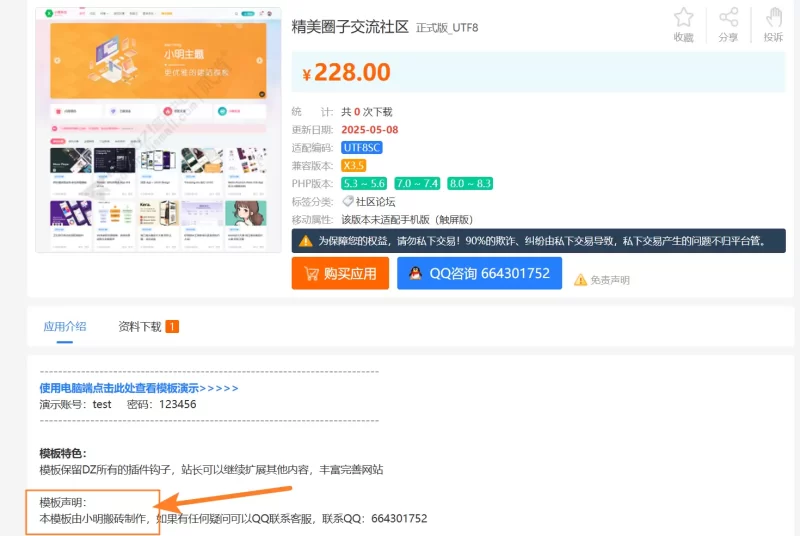Click the shopping cart icon in 购买应用
Image resolution: width=800 pixels, height=536 pixels.
(x=311, y=273)
